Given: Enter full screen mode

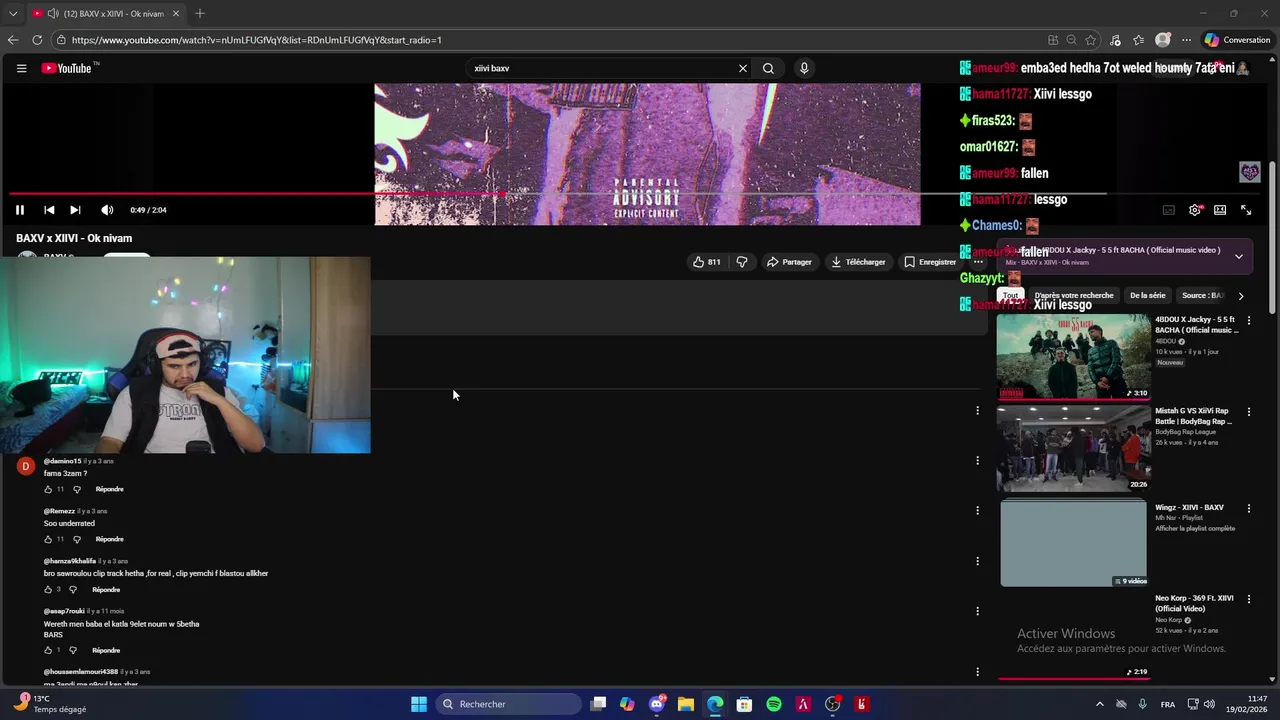Looking at the screenshot, I should tap(1246, 210).
